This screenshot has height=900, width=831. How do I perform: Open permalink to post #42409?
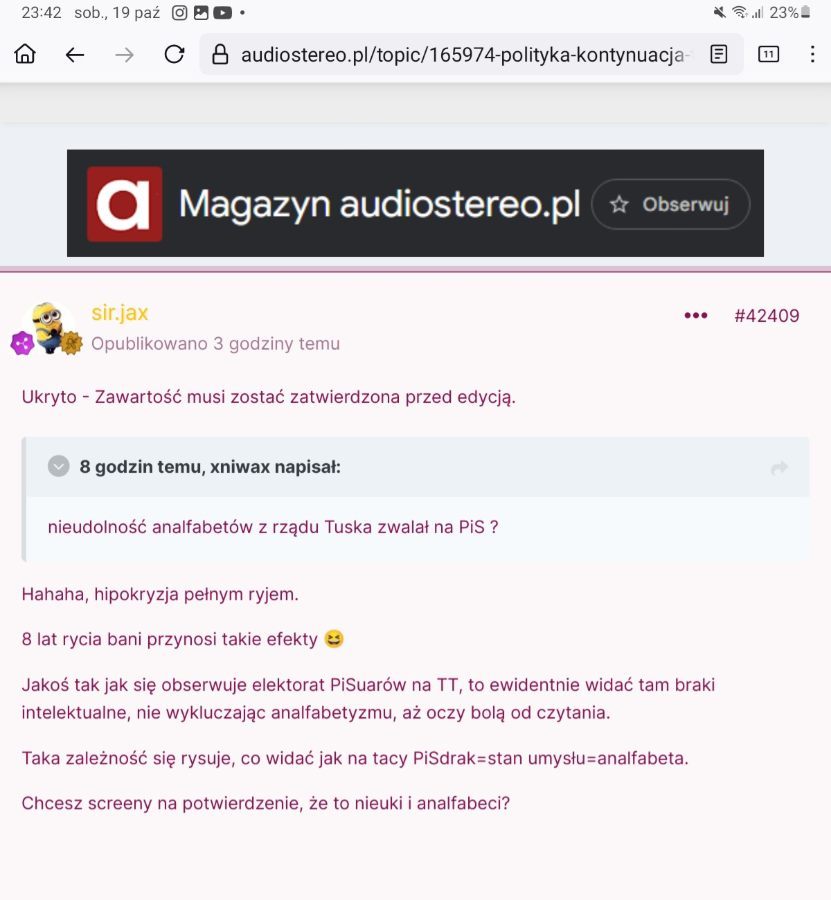coord(767,316)
